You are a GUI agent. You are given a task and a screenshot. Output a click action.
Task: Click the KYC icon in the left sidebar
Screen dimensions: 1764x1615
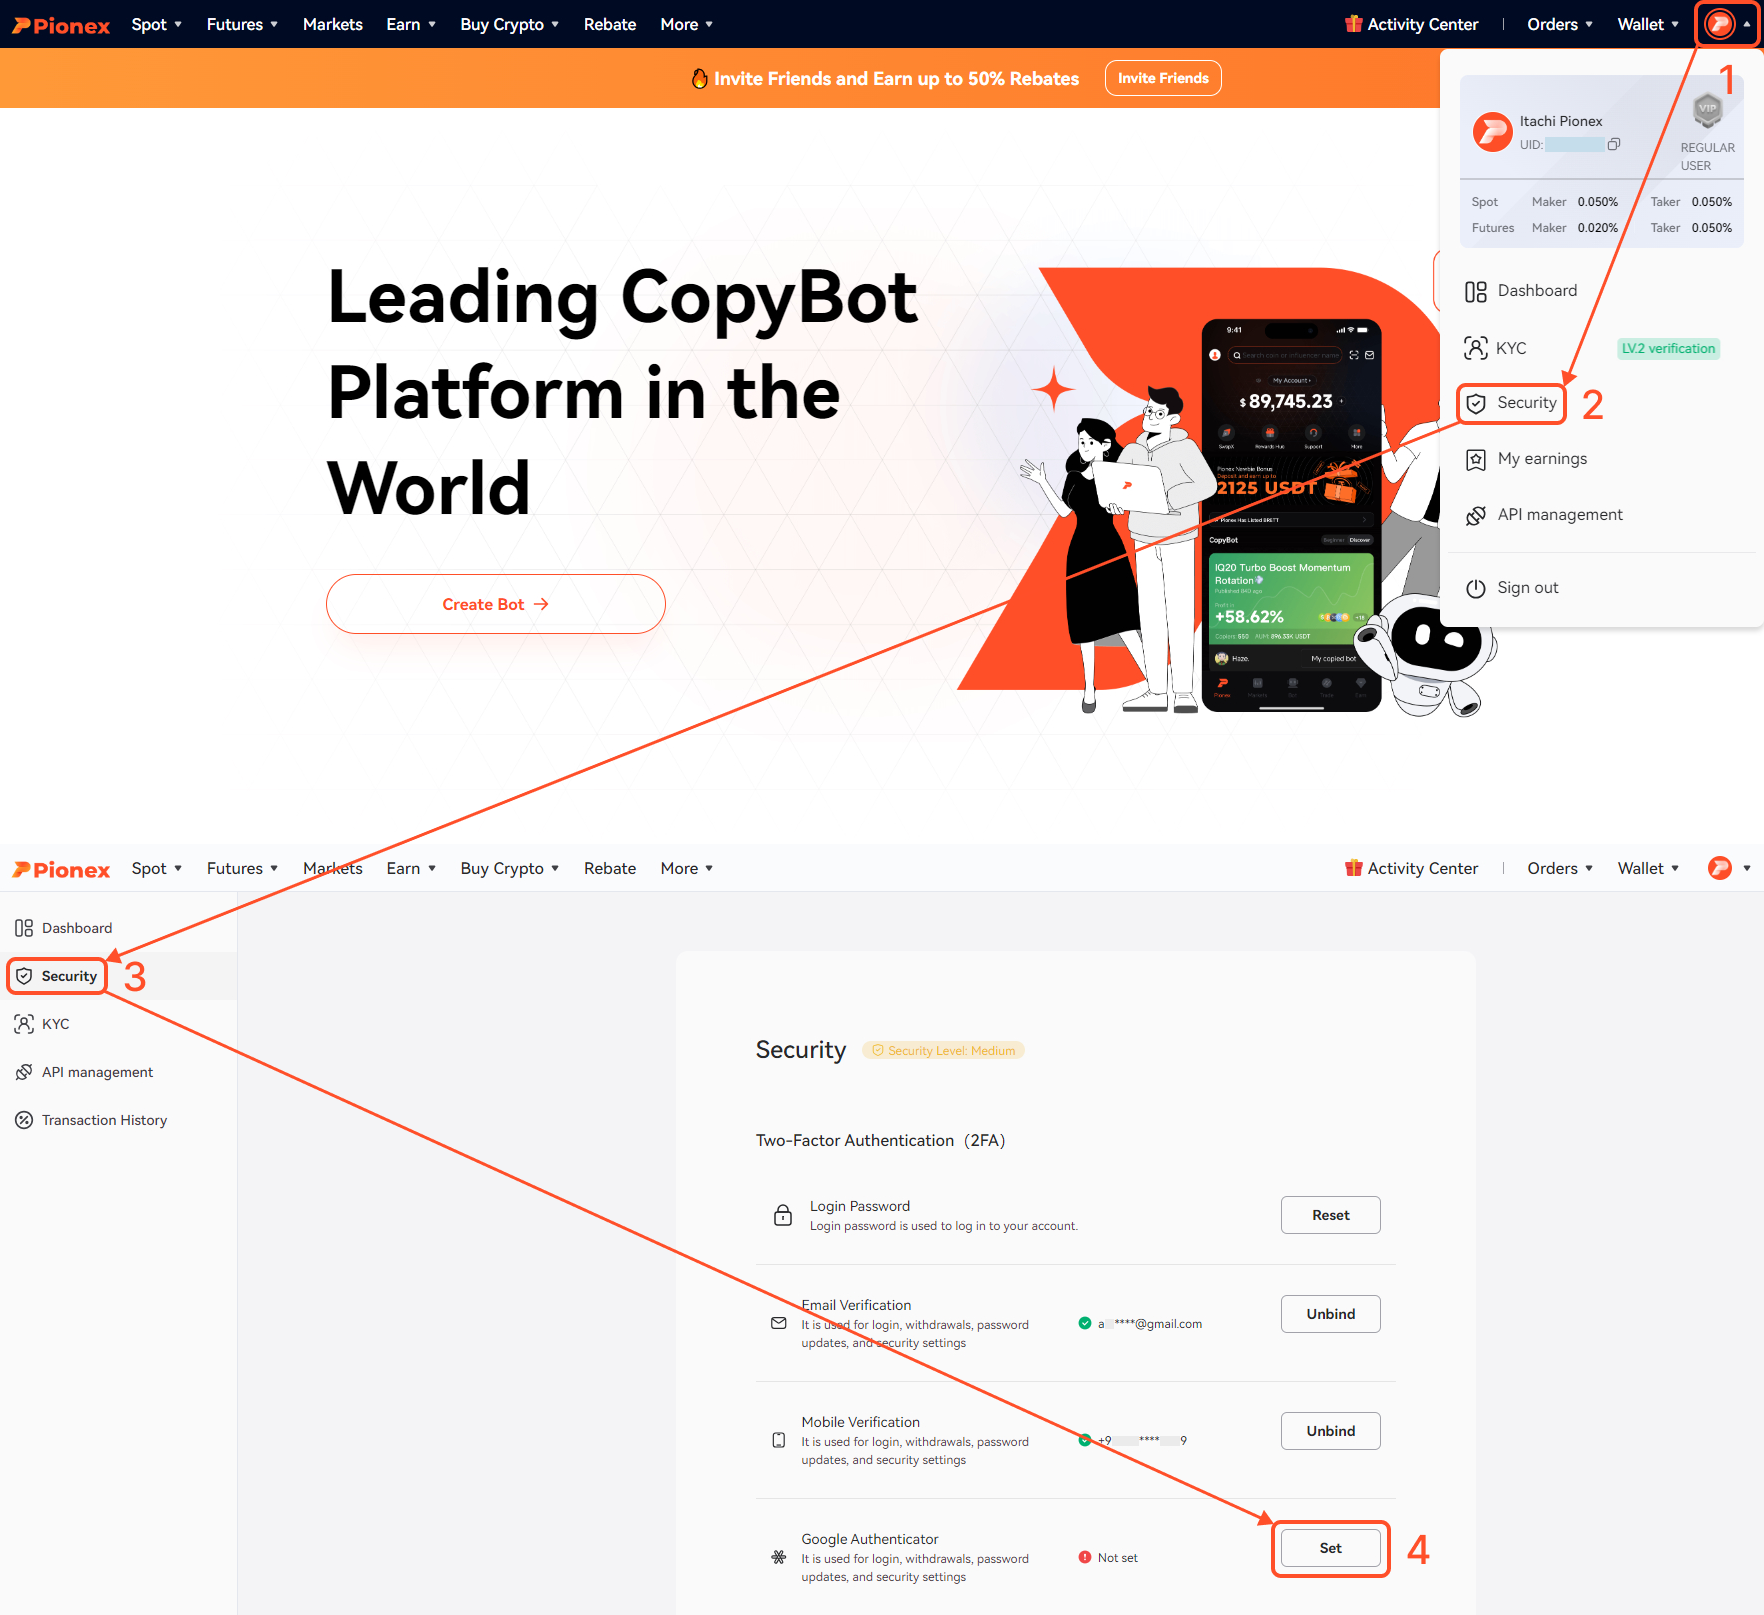pyautogui.click(x=24, y=1024)
